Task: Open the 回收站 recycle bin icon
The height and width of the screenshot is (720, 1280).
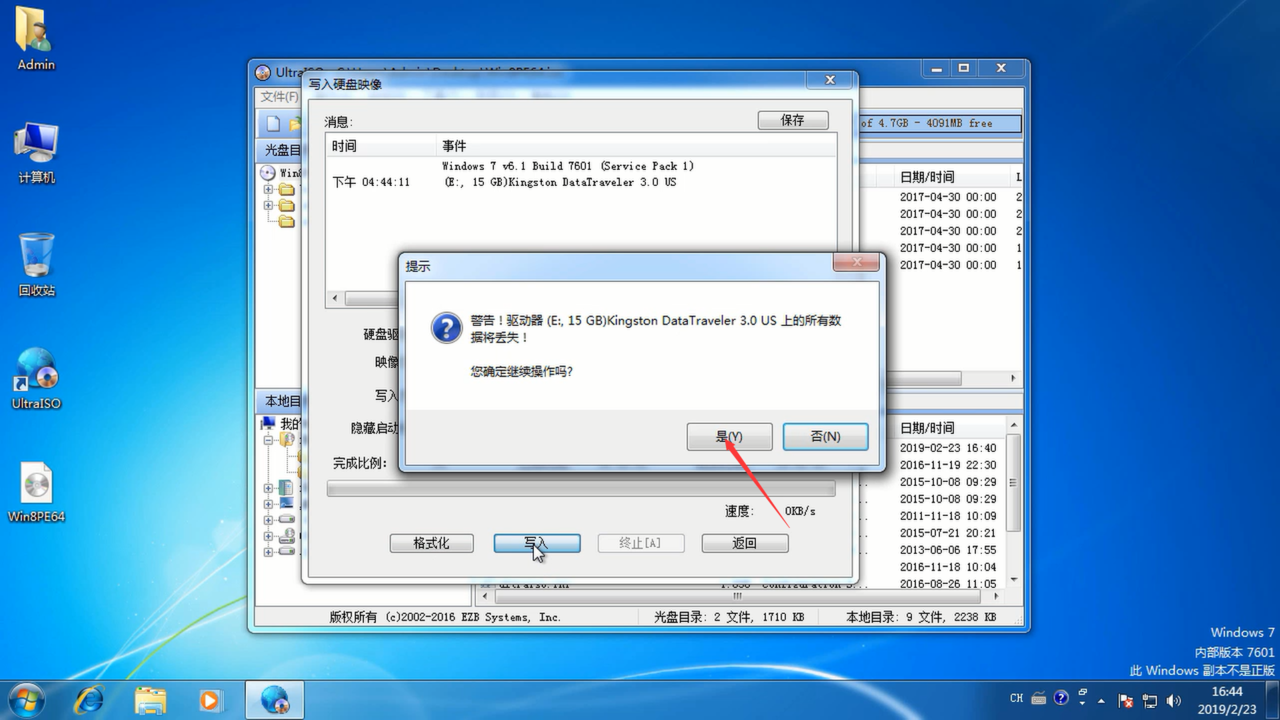Action: [x=36, y=265]
